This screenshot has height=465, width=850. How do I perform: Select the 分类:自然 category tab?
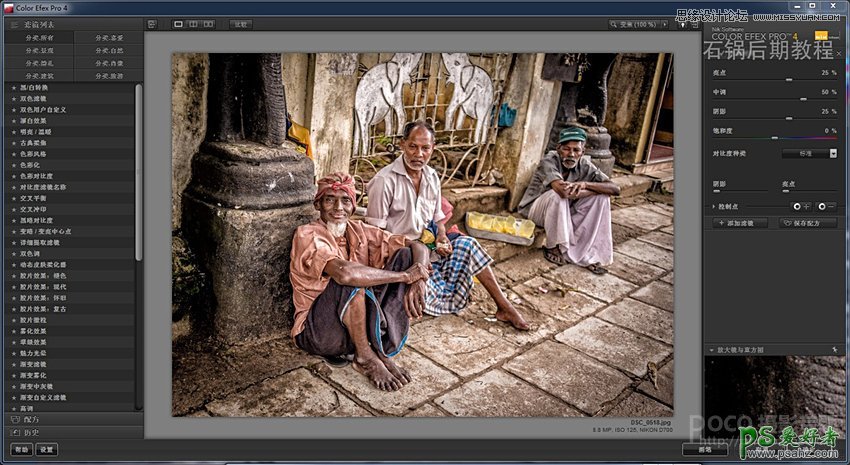(x=108, y=49)
